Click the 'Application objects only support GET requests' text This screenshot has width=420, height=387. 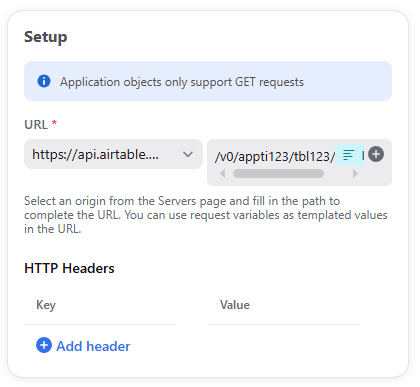(182, 82)
